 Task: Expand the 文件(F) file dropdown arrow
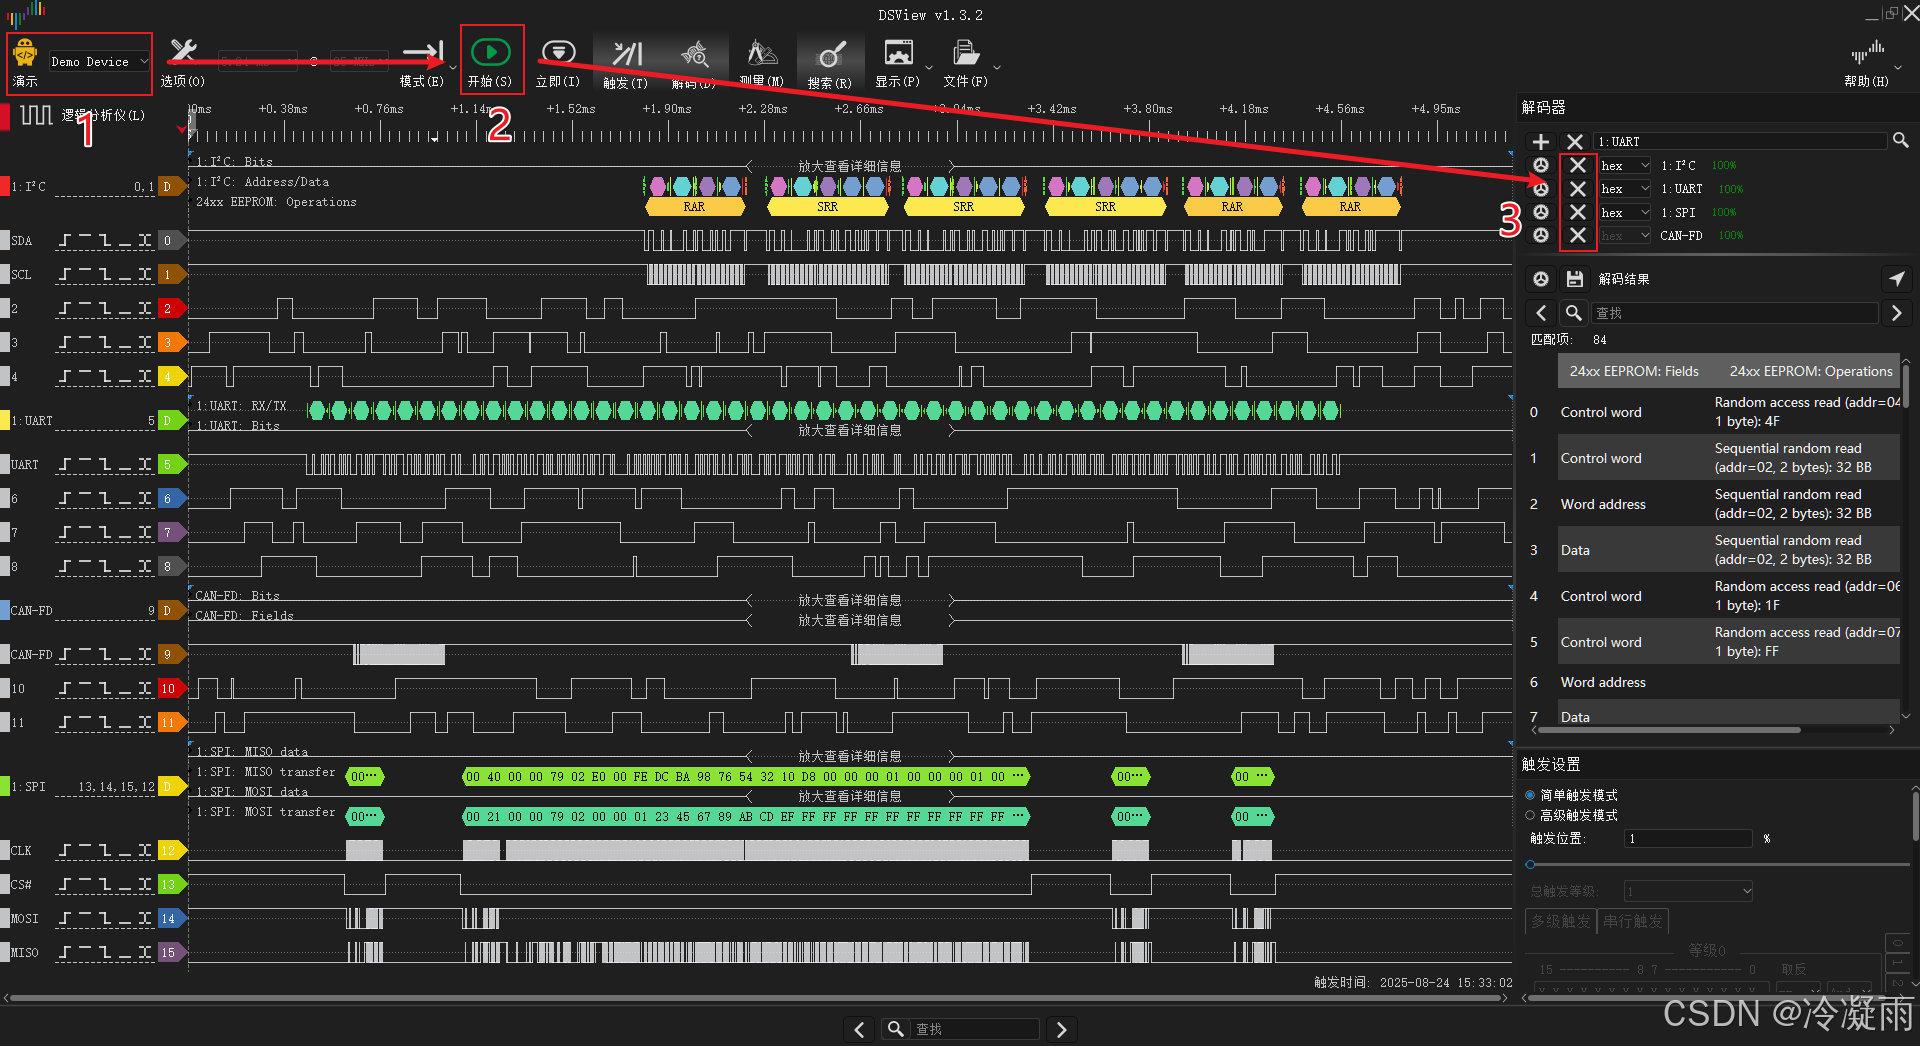pyautogui.click(x=996, y=68)
